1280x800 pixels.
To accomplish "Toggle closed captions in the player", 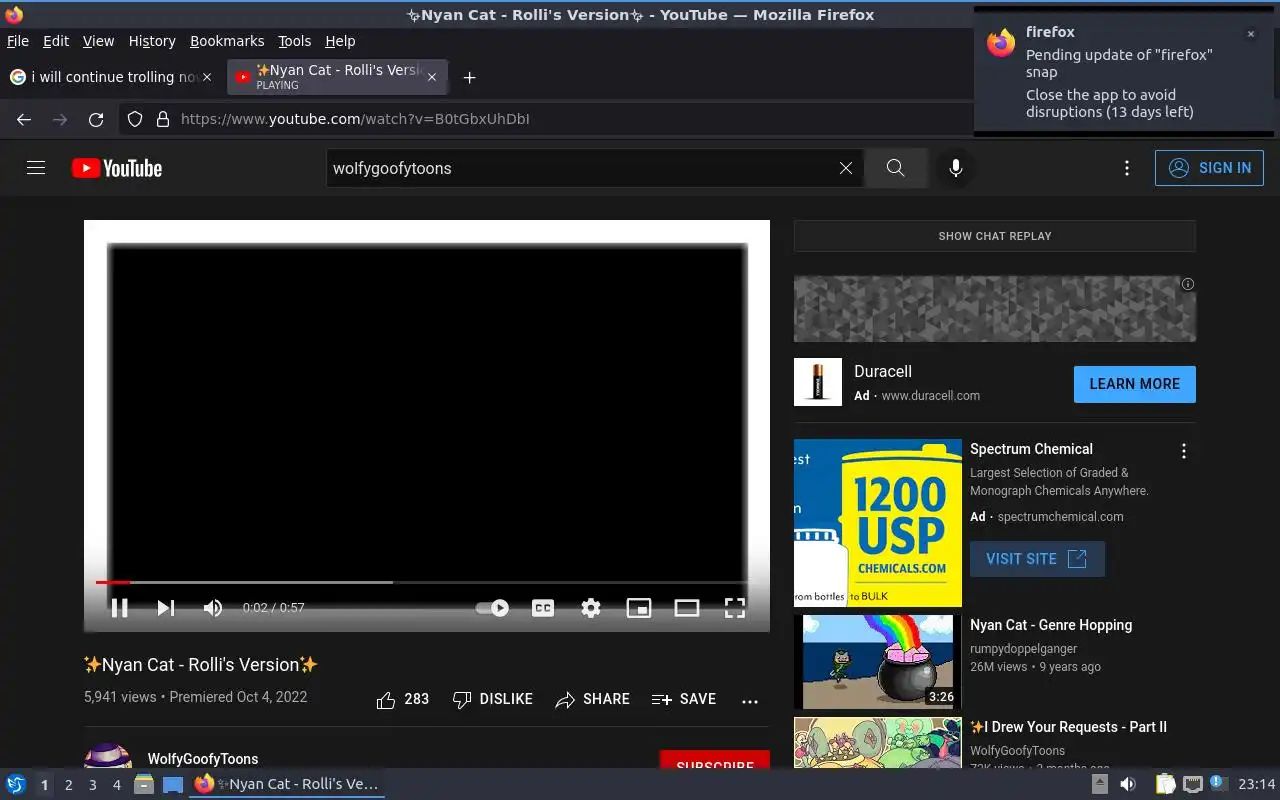I will point(543,608).
